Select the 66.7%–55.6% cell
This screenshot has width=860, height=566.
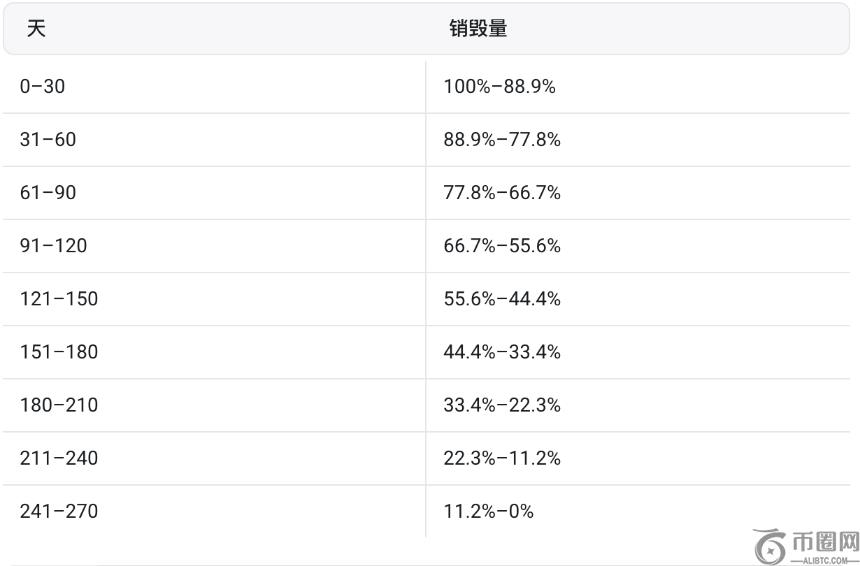502,246
